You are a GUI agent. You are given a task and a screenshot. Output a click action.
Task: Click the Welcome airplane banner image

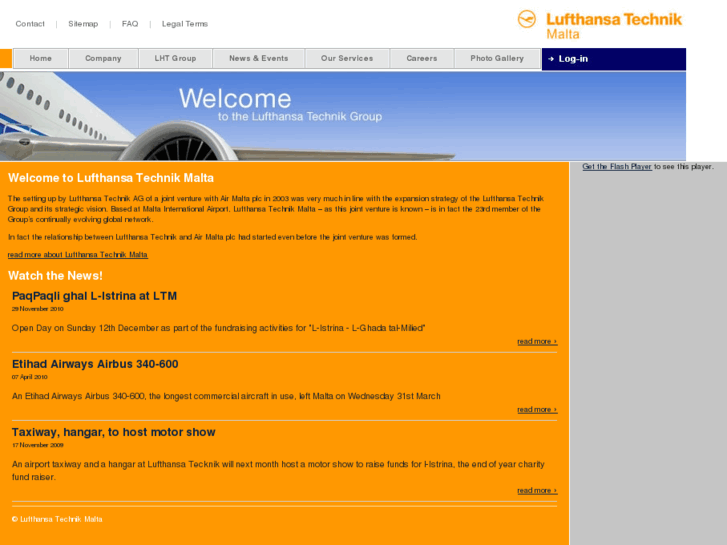point(343,116)
